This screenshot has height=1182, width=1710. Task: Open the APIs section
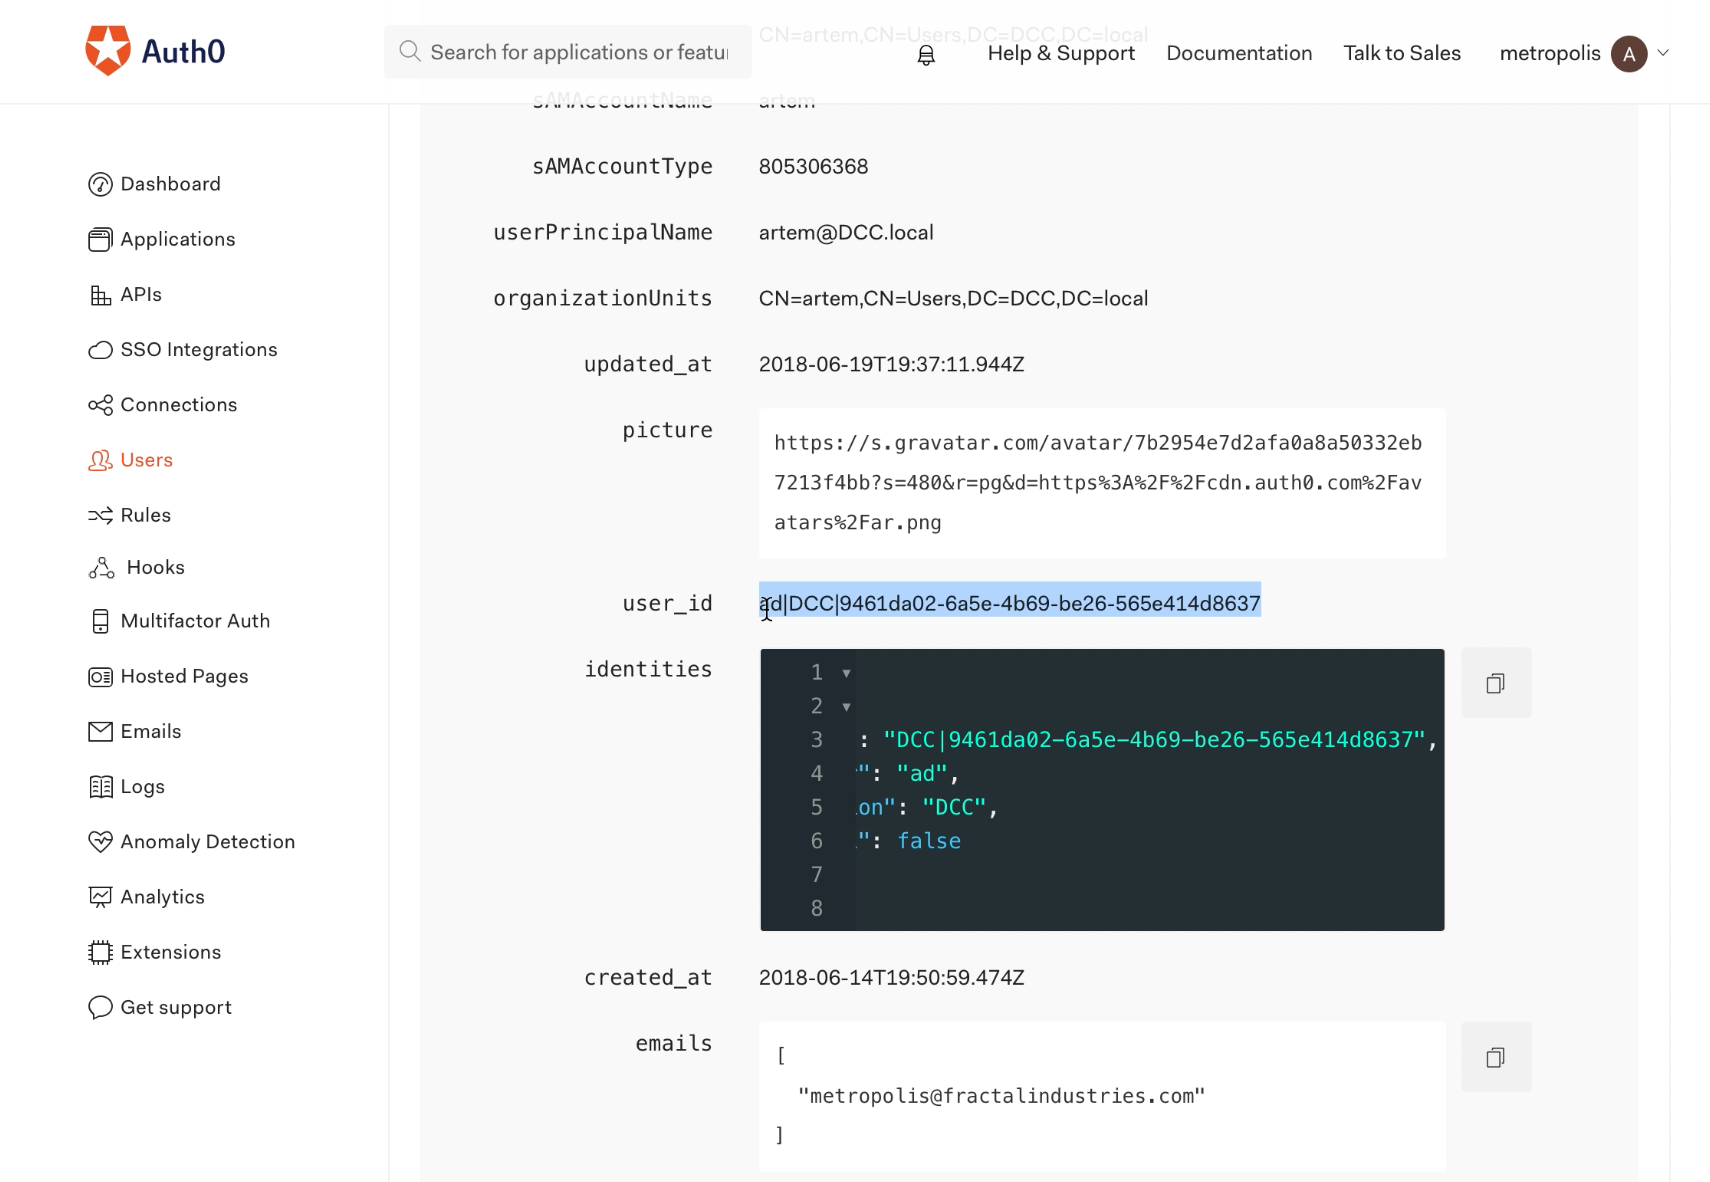coord(141,295)
